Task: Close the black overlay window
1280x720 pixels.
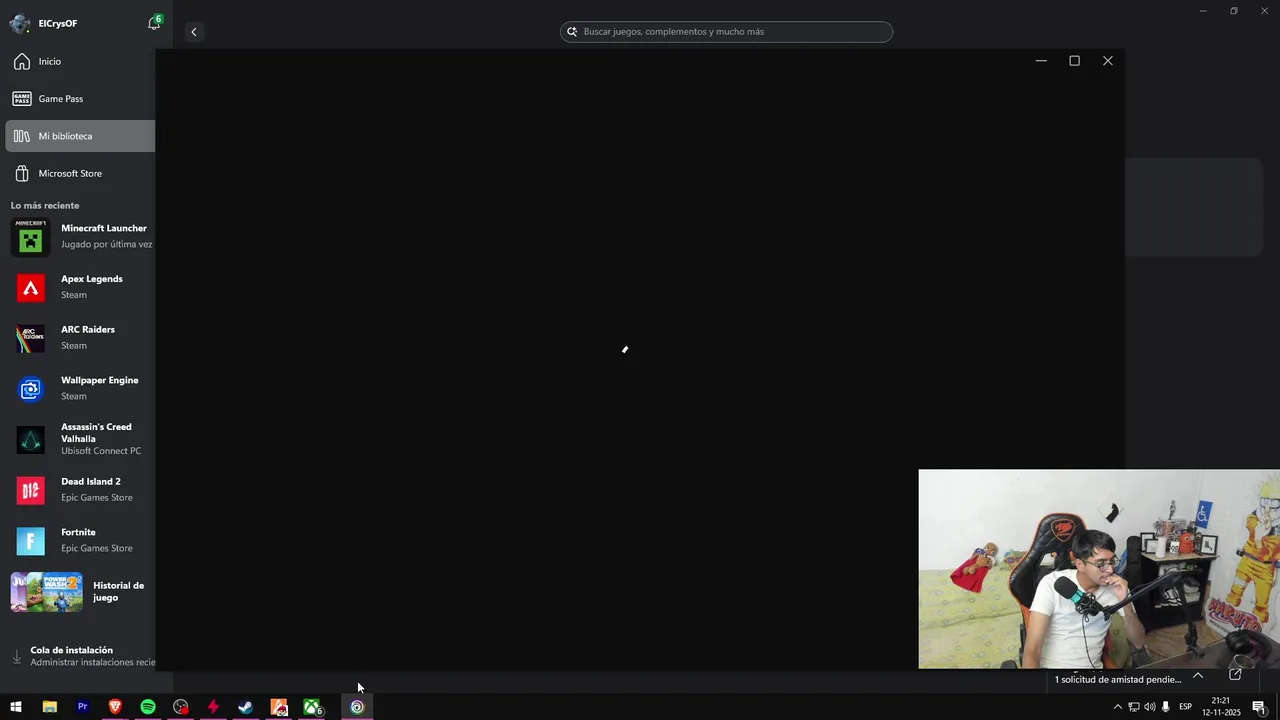Action: (x=1108, y=61)
